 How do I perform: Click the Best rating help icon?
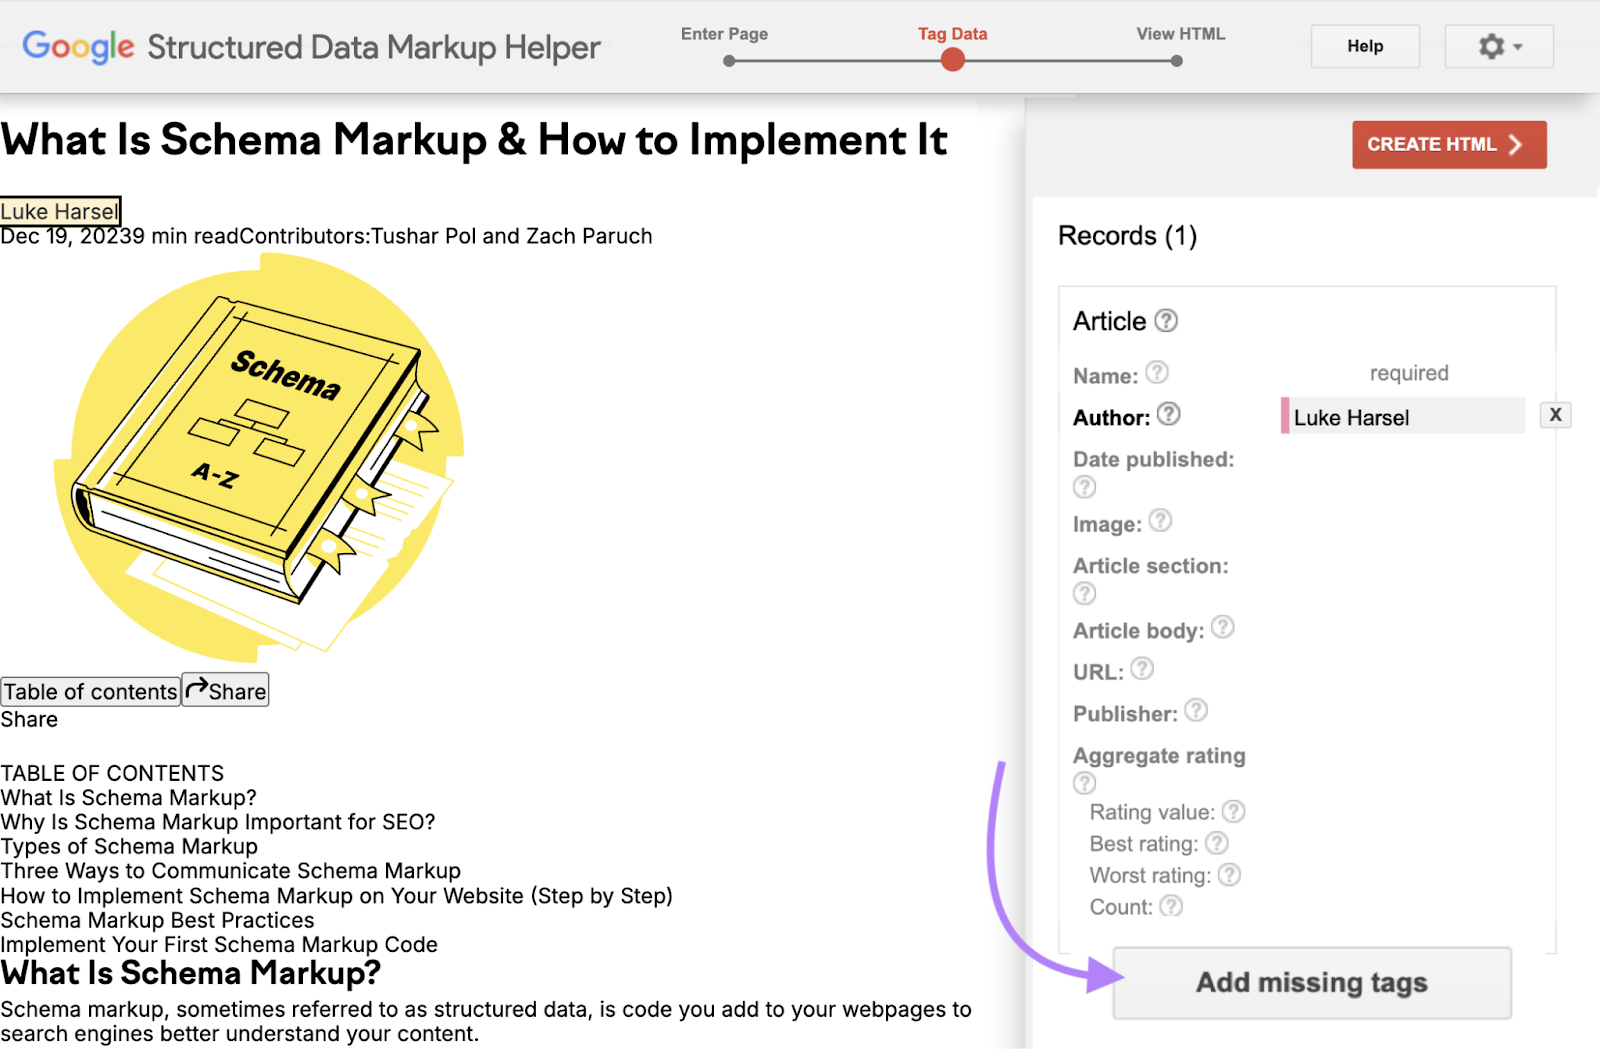coord(1217,843)
